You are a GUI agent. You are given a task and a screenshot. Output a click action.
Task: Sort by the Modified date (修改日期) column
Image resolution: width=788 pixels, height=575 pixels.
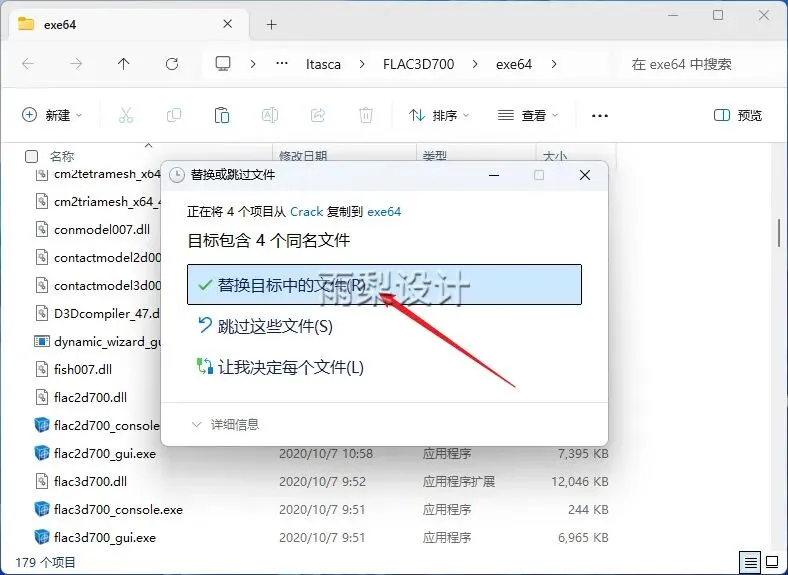tap(303, 156)
